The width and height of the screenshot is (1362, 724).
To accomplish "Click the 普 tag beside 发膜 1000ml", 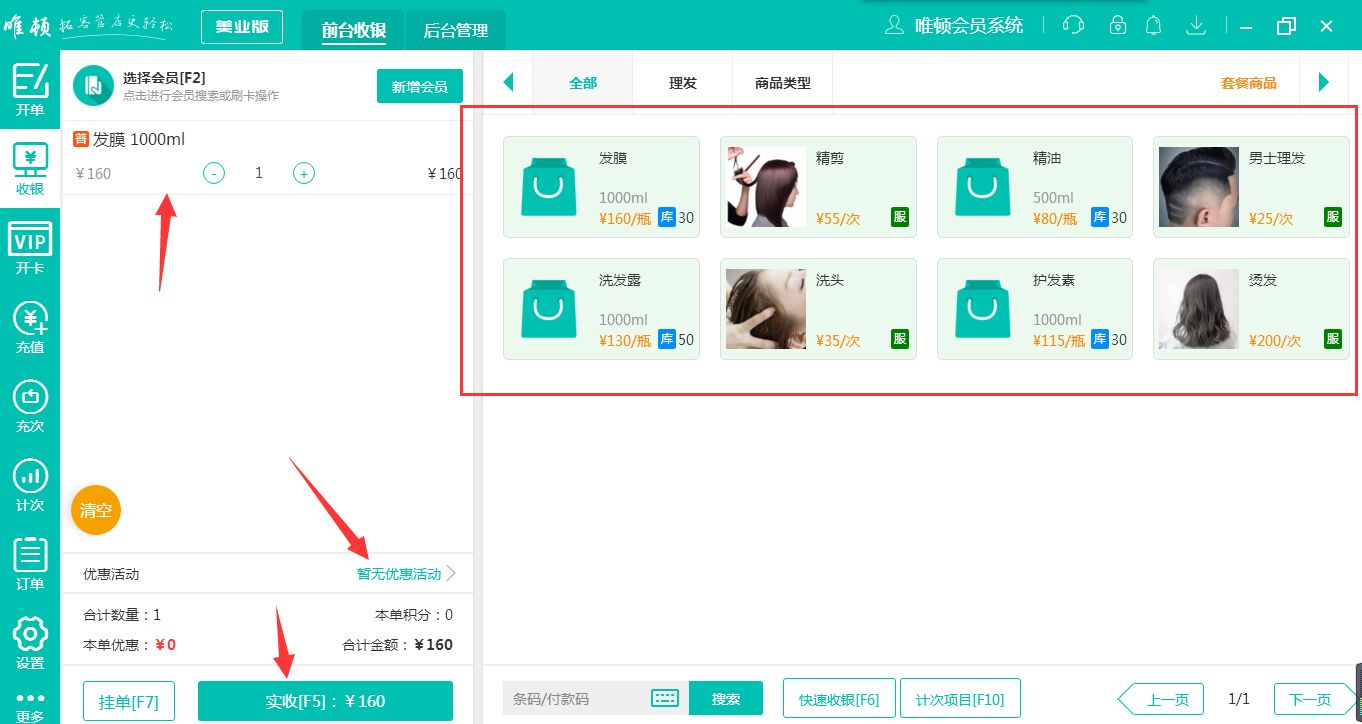I will tap(81, 139).
